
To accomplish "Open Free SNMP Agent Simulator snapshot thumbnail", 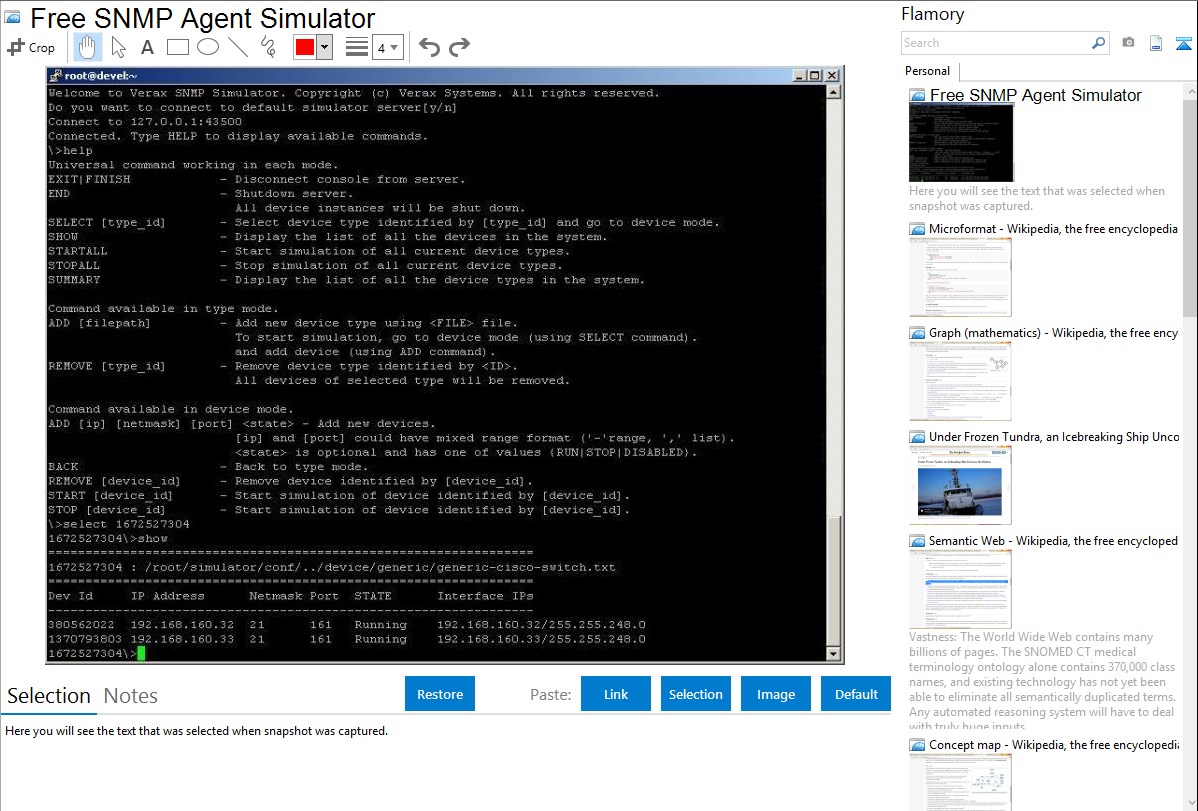I will tap(961, 143).
